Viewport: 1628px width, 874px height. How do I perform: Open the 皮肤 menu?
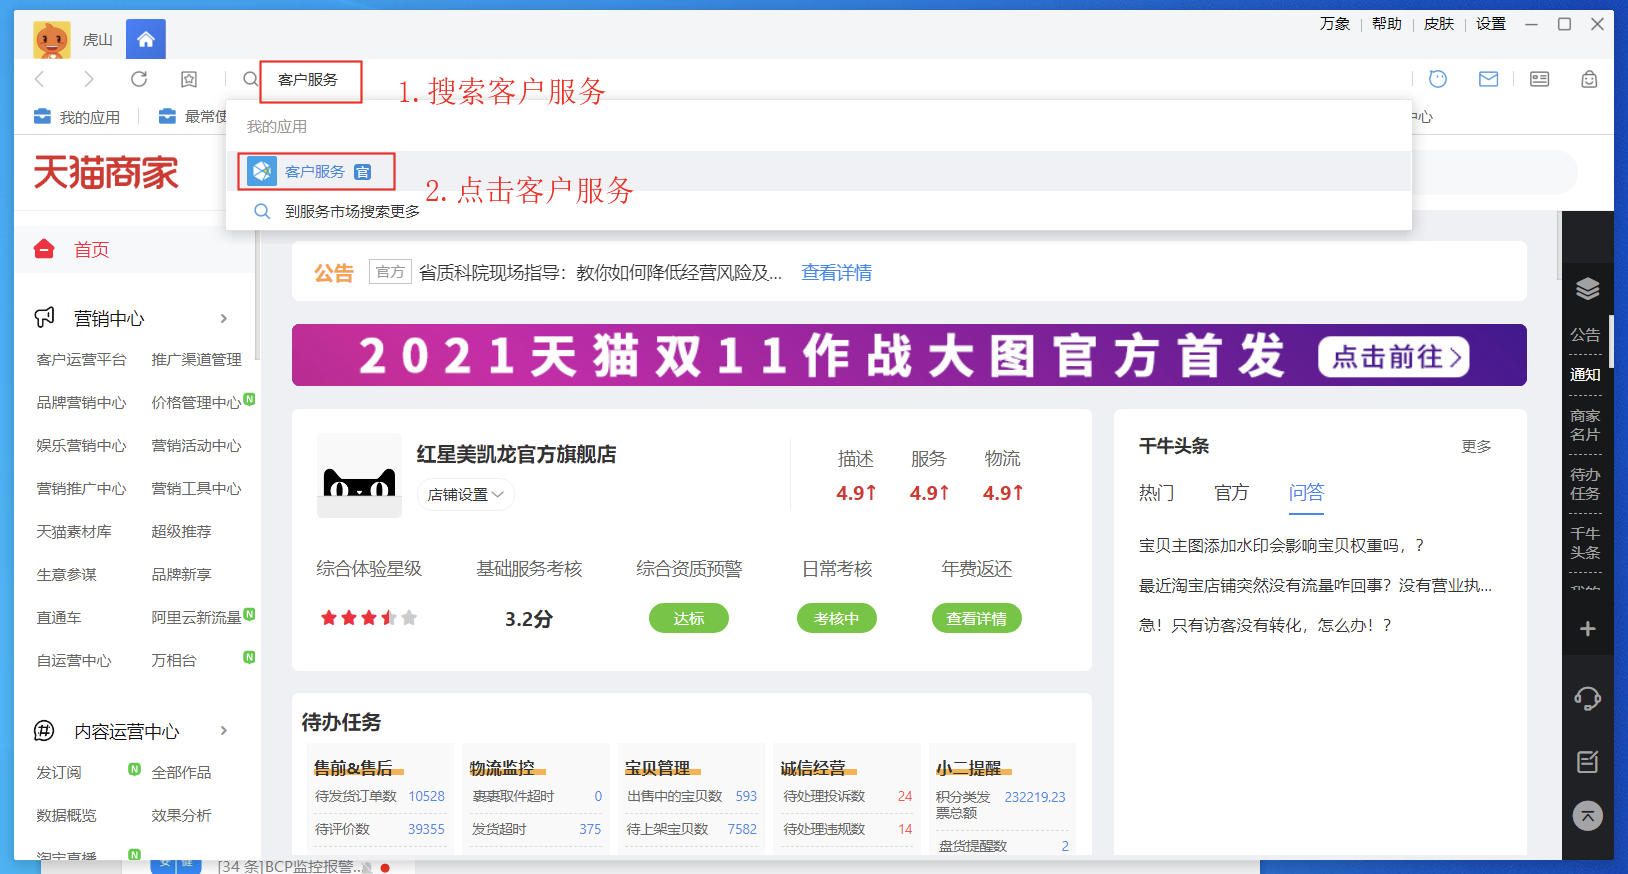point(1439,24)
